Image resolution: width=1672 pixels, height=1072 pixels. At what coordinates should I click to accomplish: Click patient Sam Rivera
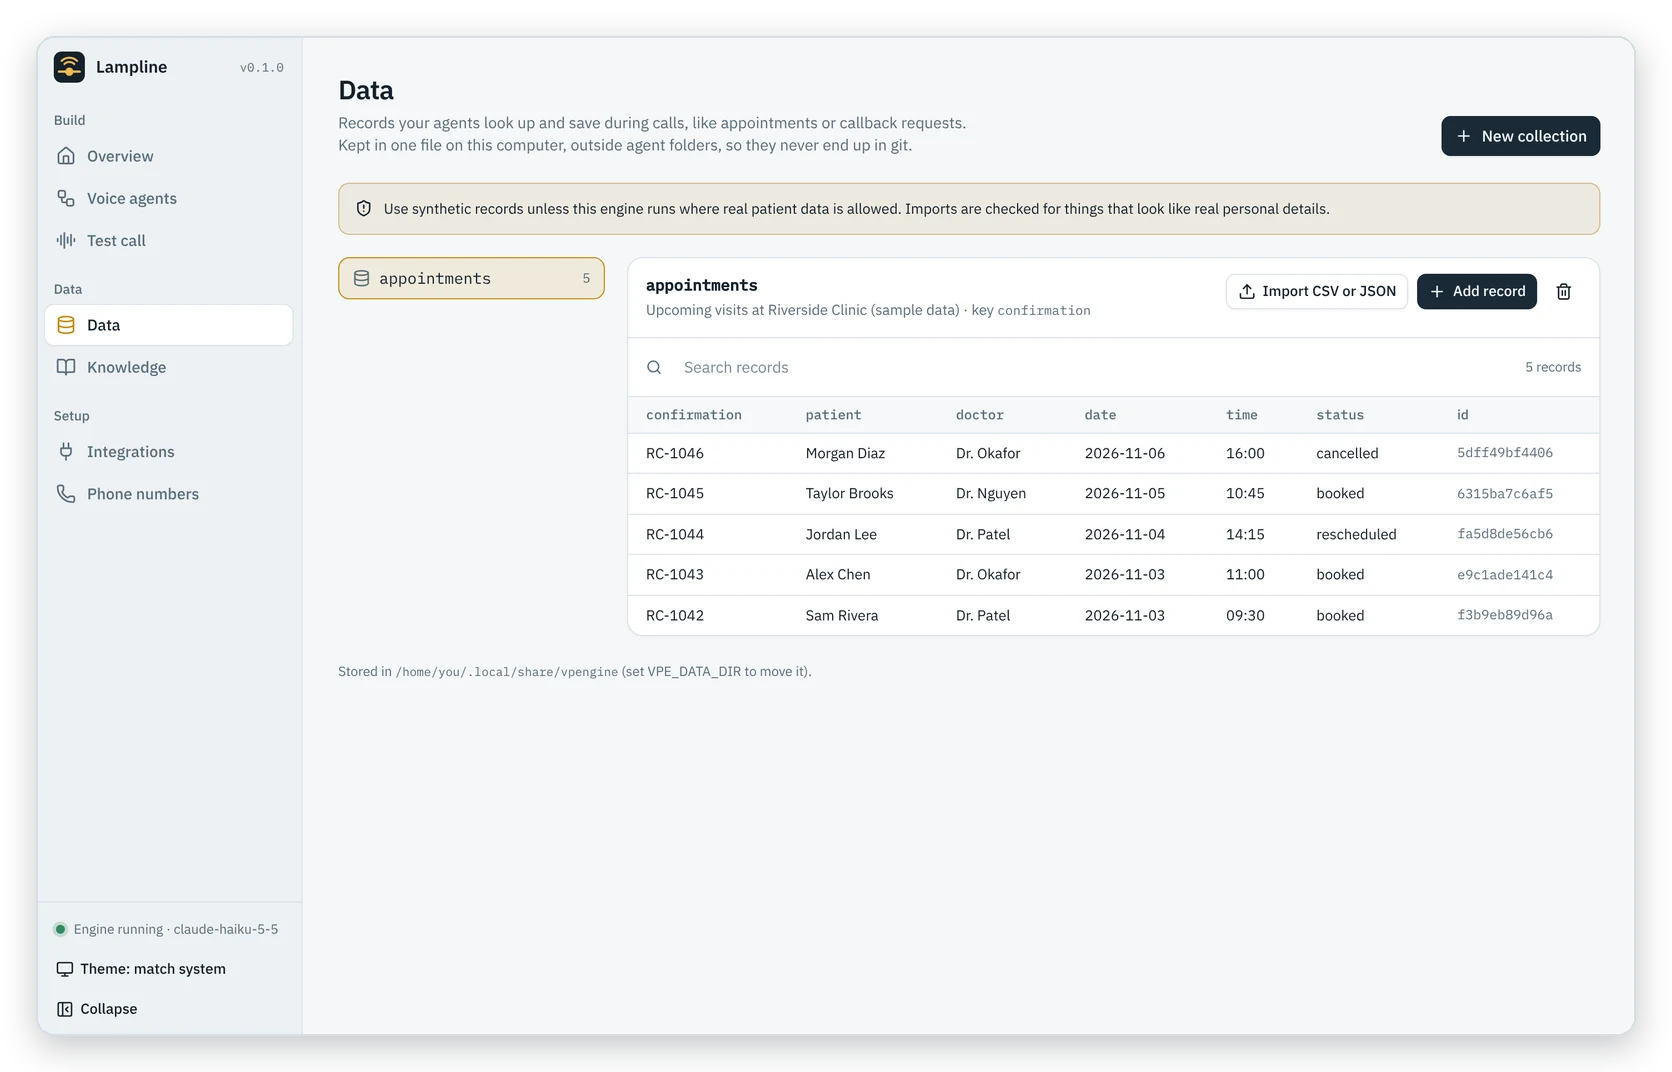(x=842, y=615)
